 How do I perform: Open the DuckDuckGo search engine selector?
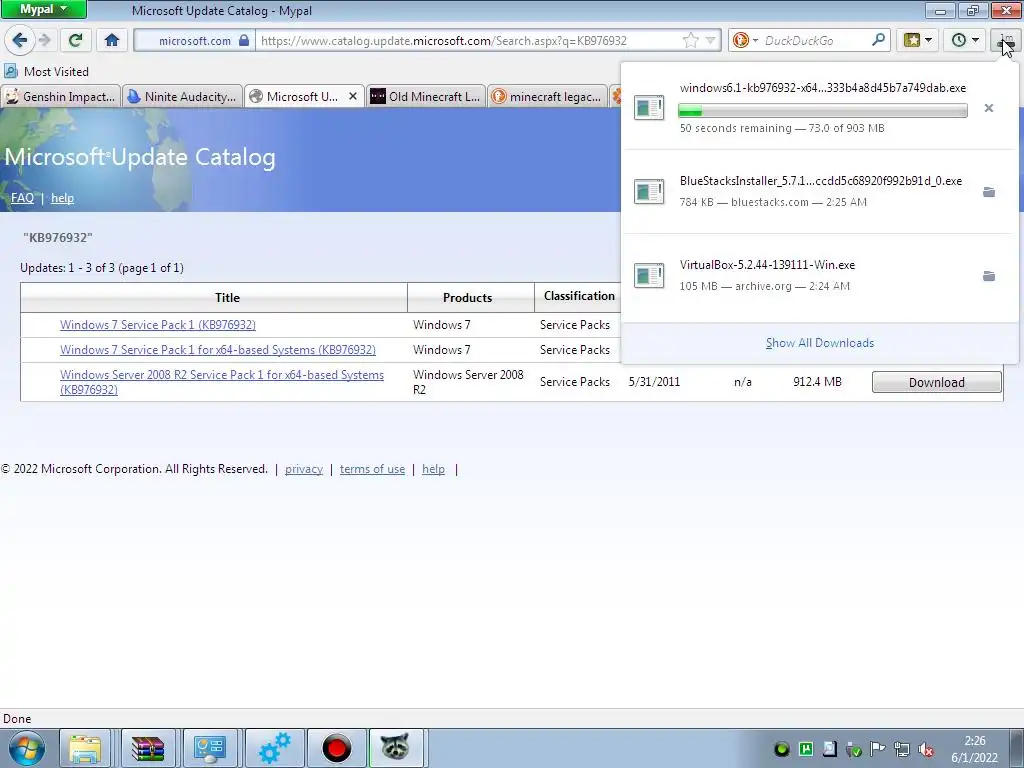(x=744, y=40)
